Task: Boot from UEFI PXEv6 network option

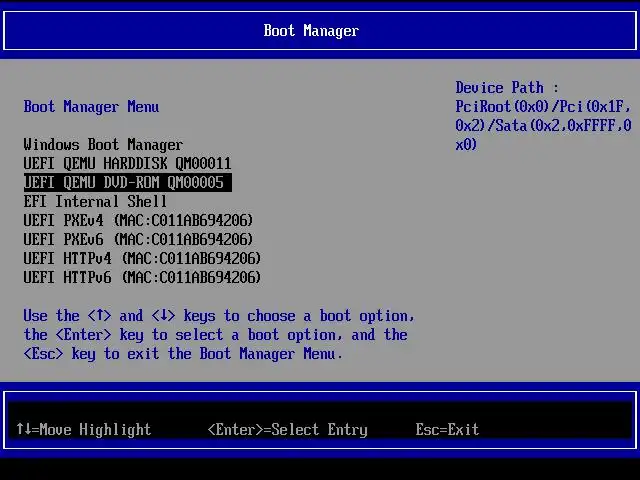Action: (x=138, y=240)
